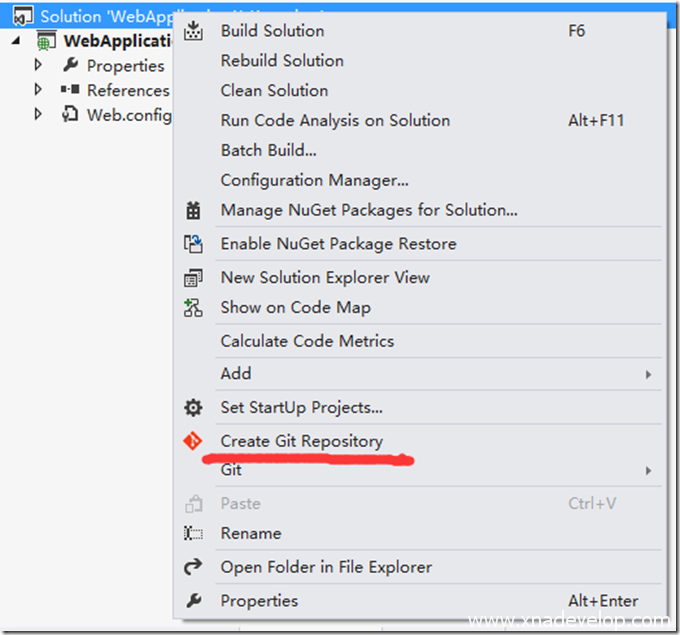Expand the Properties tree node
This screenshot has width=680, height=635.
(x=39, y=65)
